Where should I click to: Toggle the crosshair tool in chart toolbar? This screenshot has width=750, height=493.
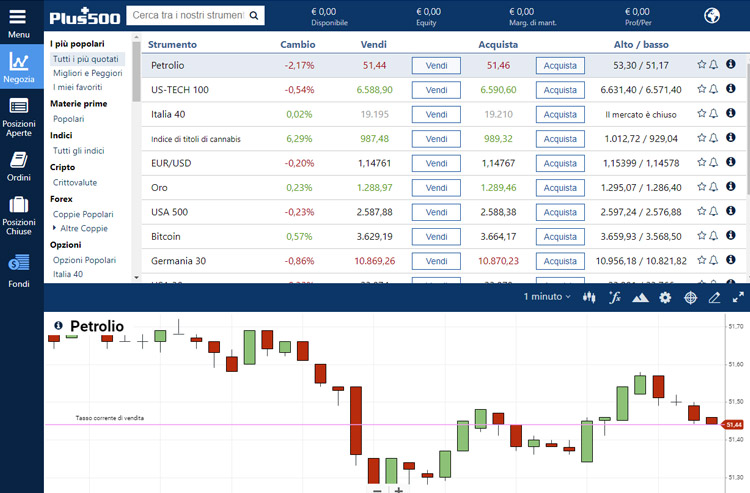(690, 297)
